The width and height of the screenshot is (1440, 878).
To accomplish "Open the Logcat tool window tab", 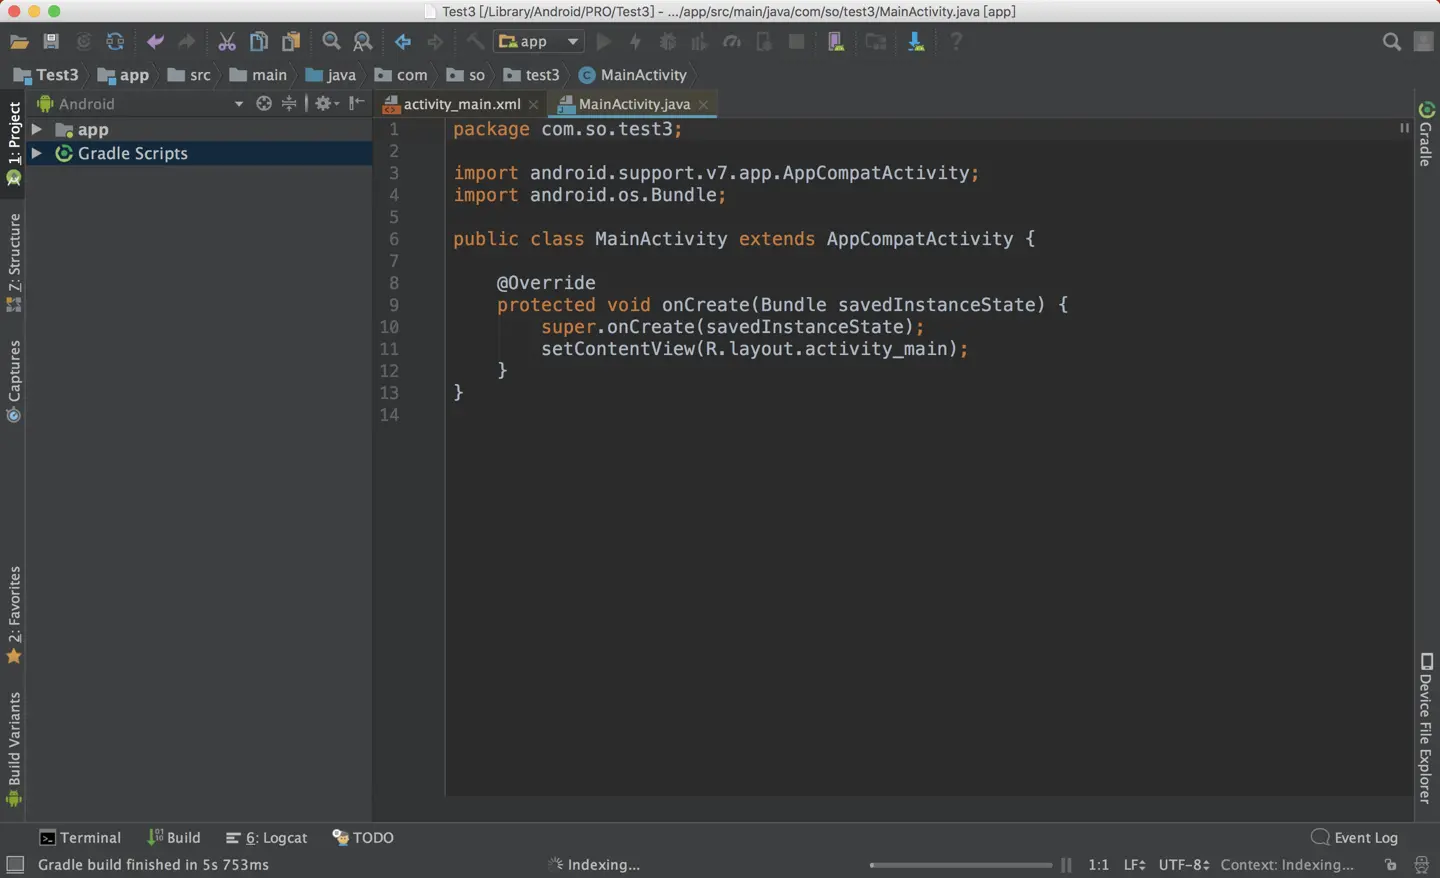I will point(267,838).
